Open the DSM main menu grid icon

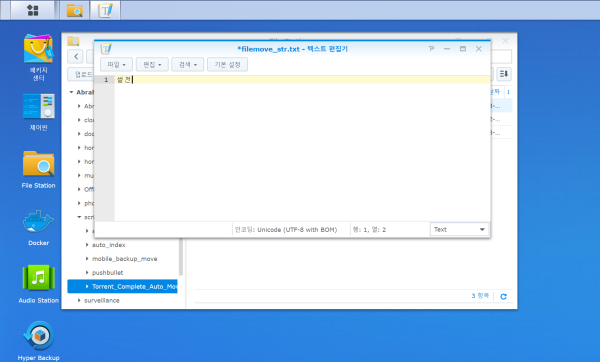[33, 10]
